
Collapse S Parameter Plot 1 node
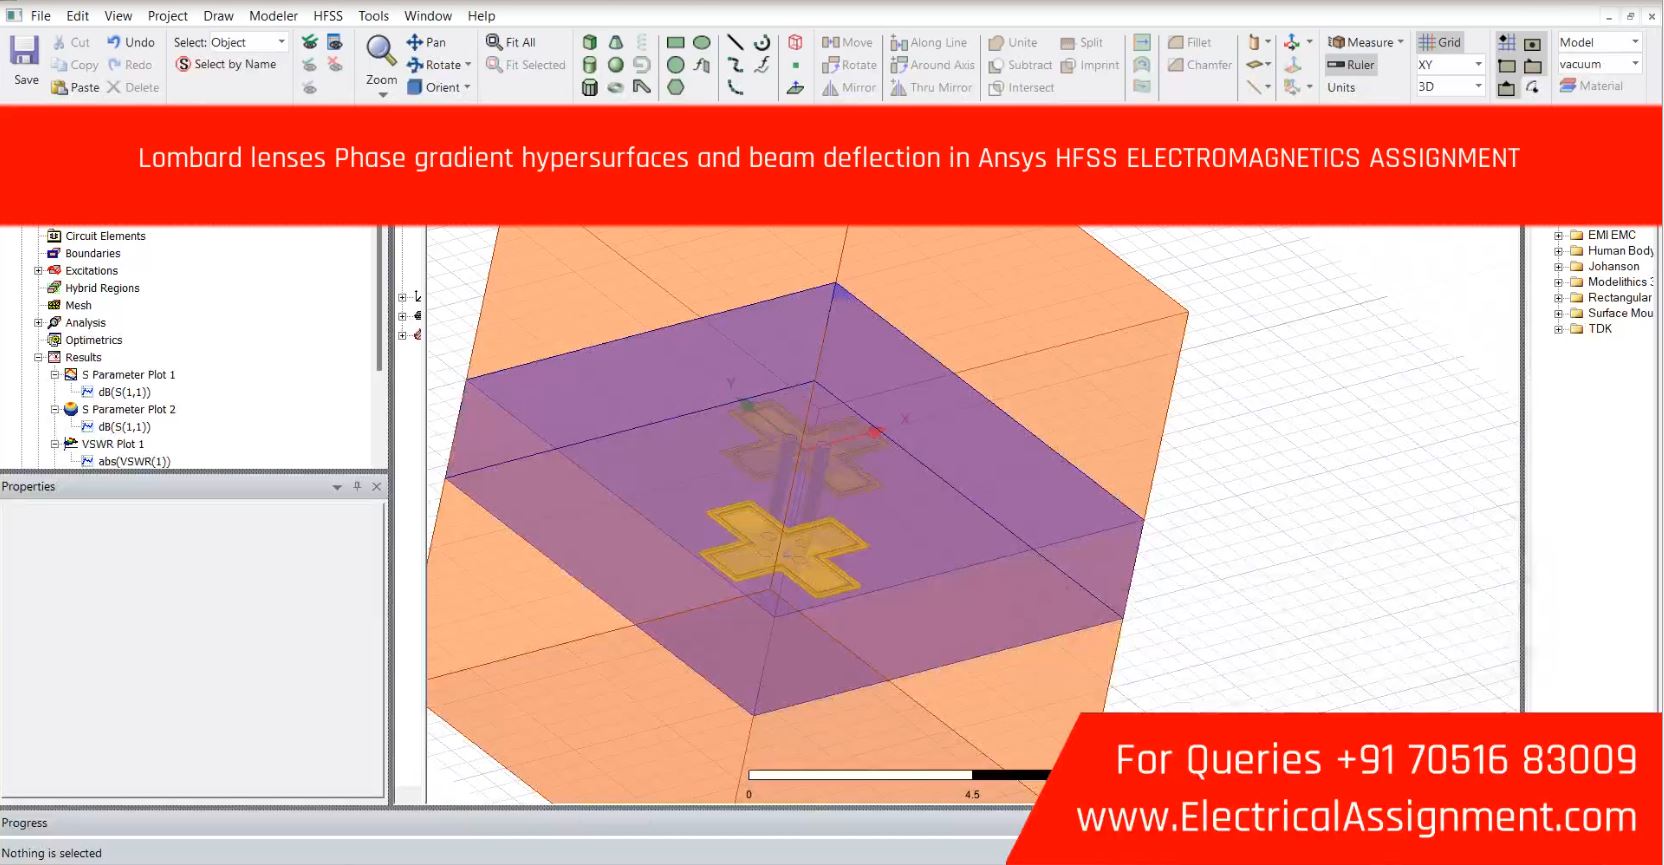(55, 374)
